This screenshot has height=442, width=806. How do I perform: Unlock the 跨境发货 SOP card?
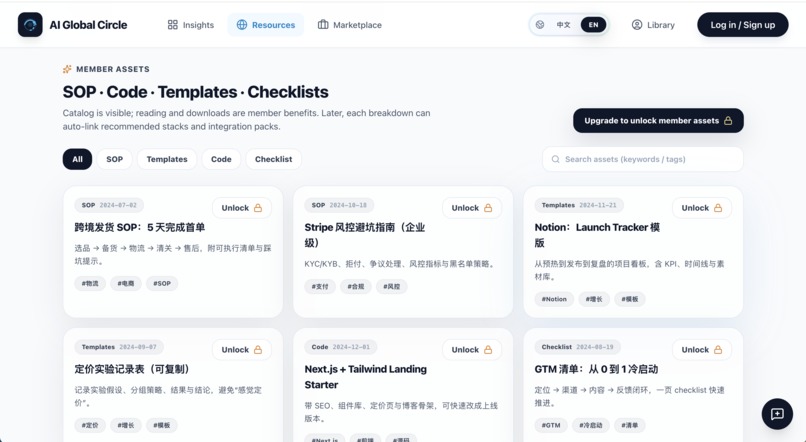pos(242,208)
